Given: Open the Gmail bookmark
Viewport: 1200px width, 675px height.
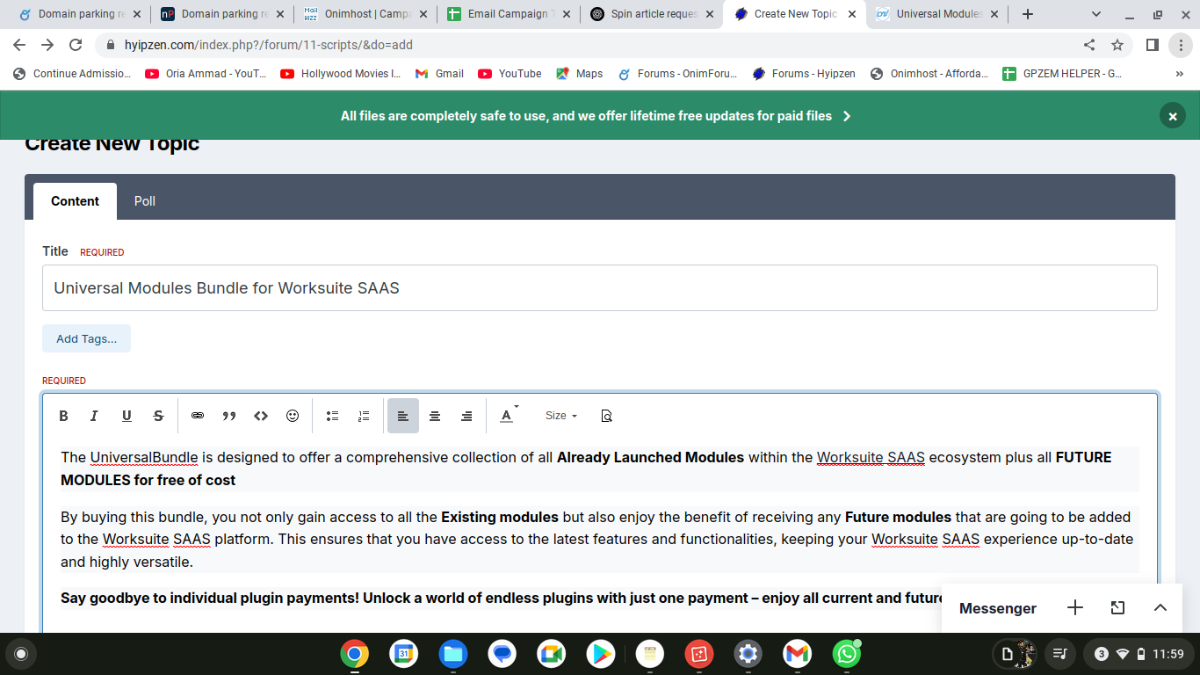Looking at the screenshot, I should pyautogui.click(x=440, y=73).
